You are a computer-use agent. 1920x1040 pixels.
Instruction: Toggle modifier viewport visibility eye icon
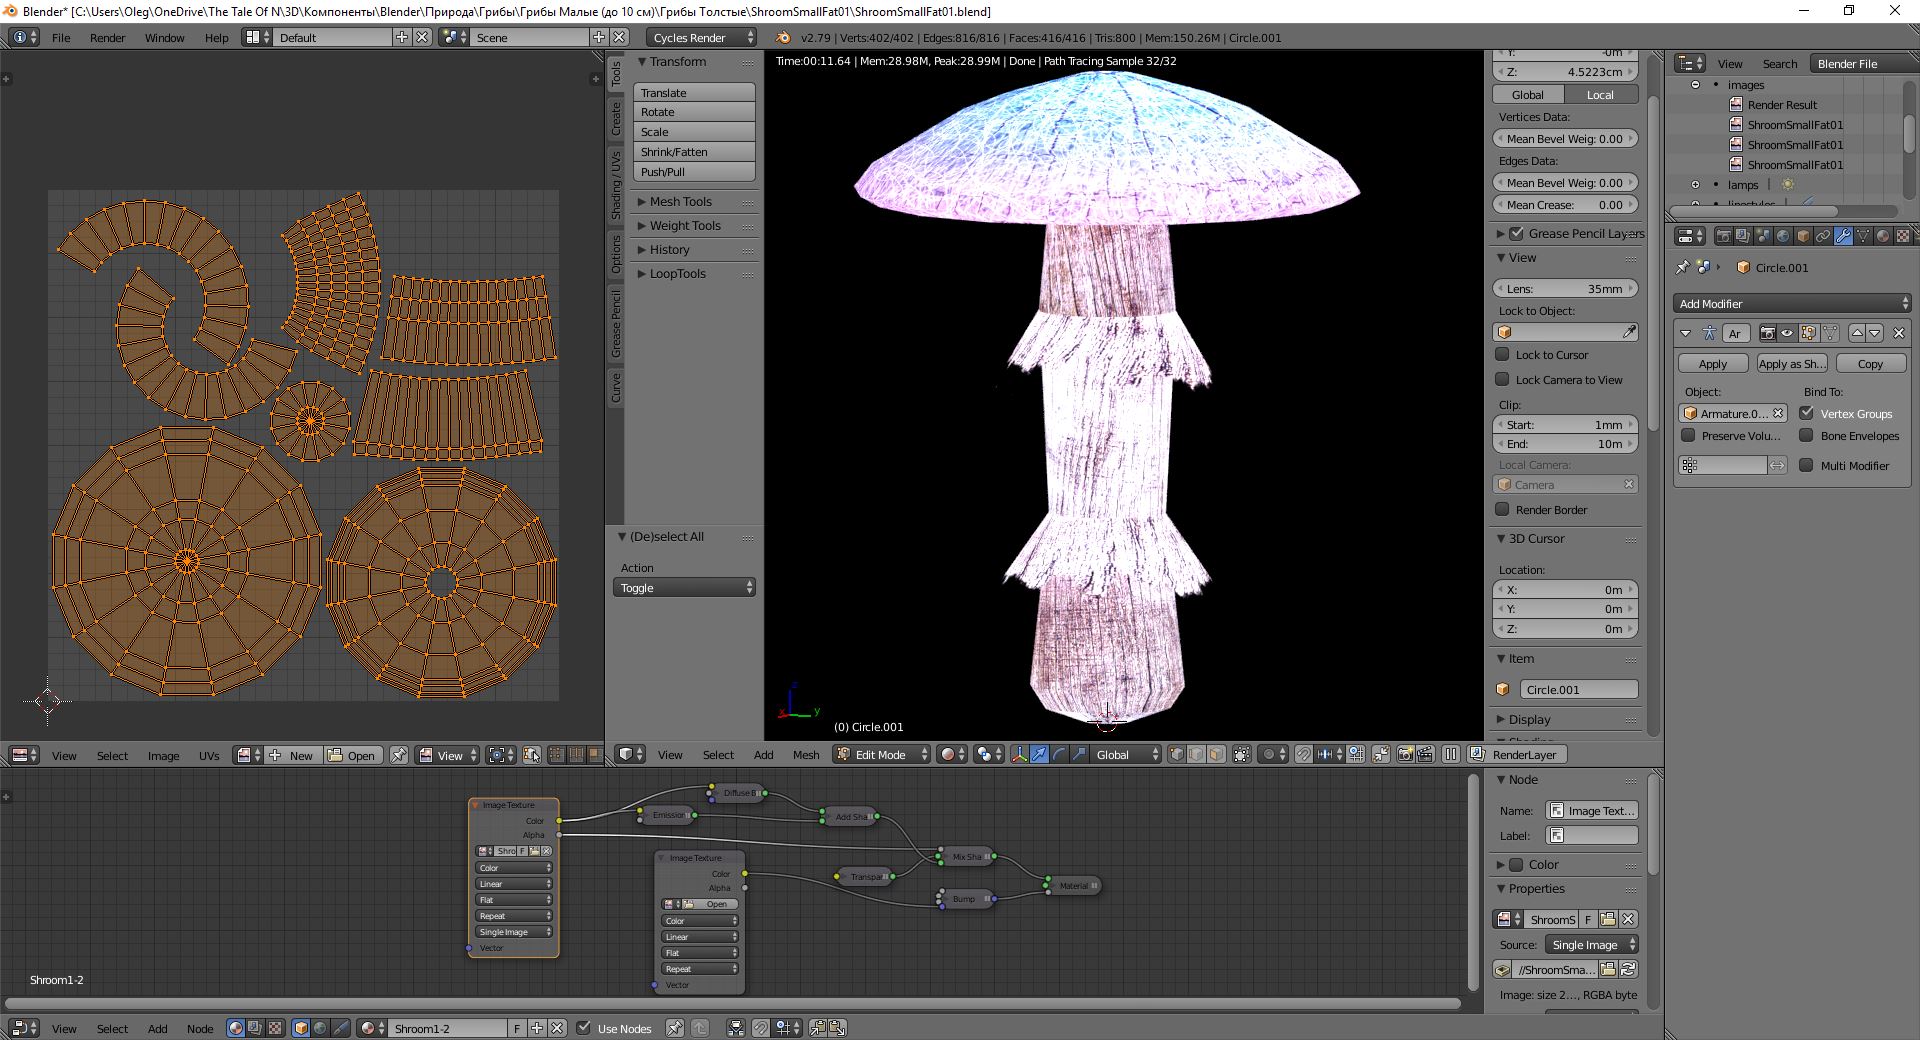click(x=1787, y=333)
